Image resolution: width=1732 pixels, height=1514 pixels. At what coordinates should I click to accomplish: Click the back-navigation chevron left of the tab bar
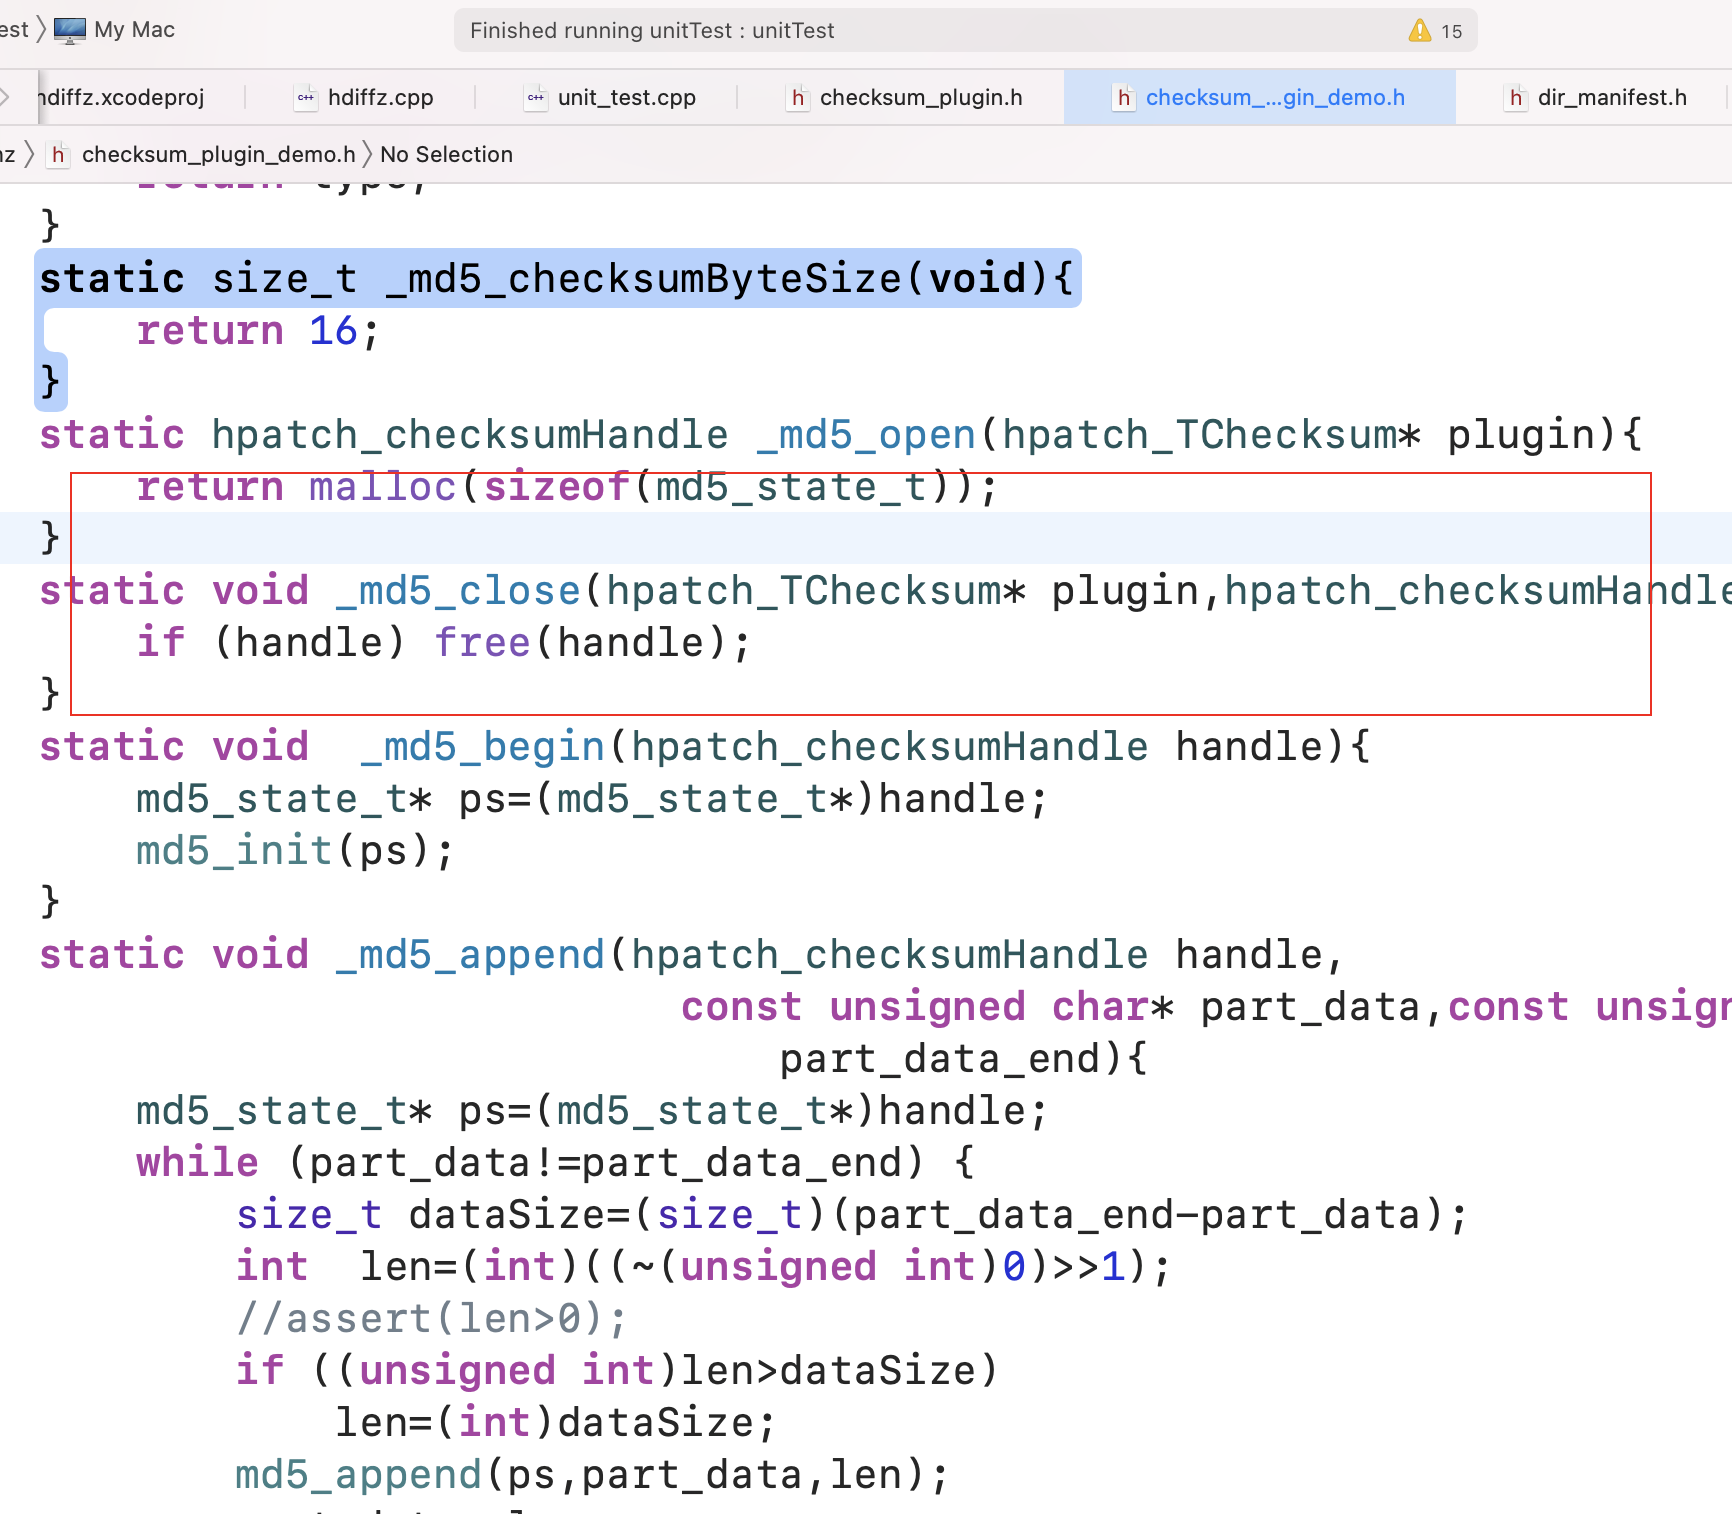click(7, 97)
